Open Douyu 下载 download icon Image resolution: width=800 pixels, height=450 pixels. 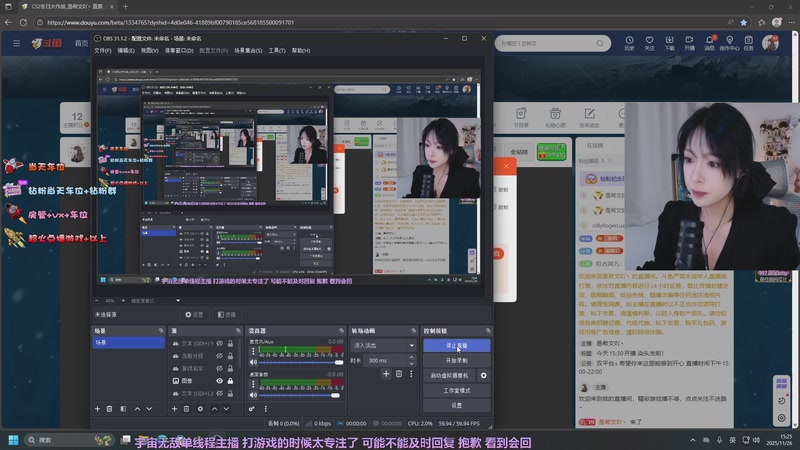click(669, 43)
